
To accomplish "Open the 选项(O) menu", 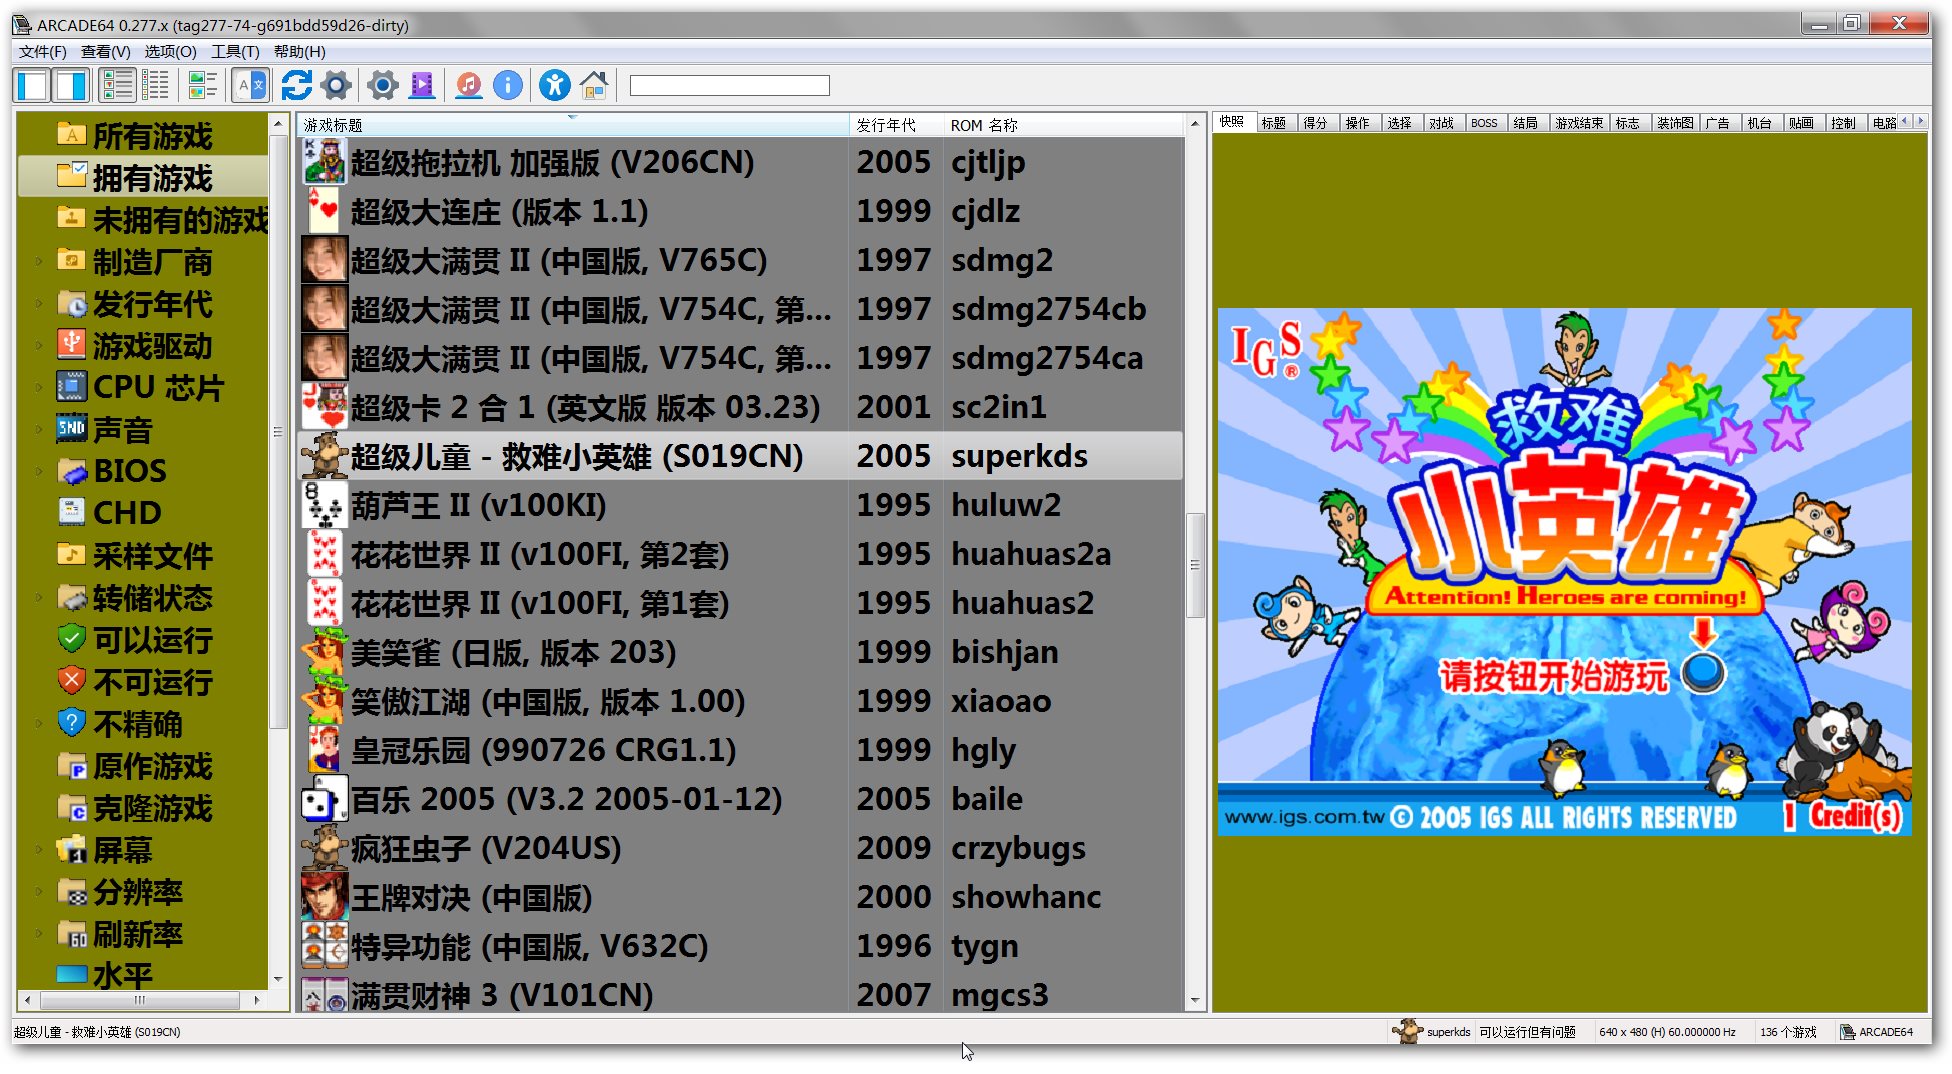I will (170, 52).
